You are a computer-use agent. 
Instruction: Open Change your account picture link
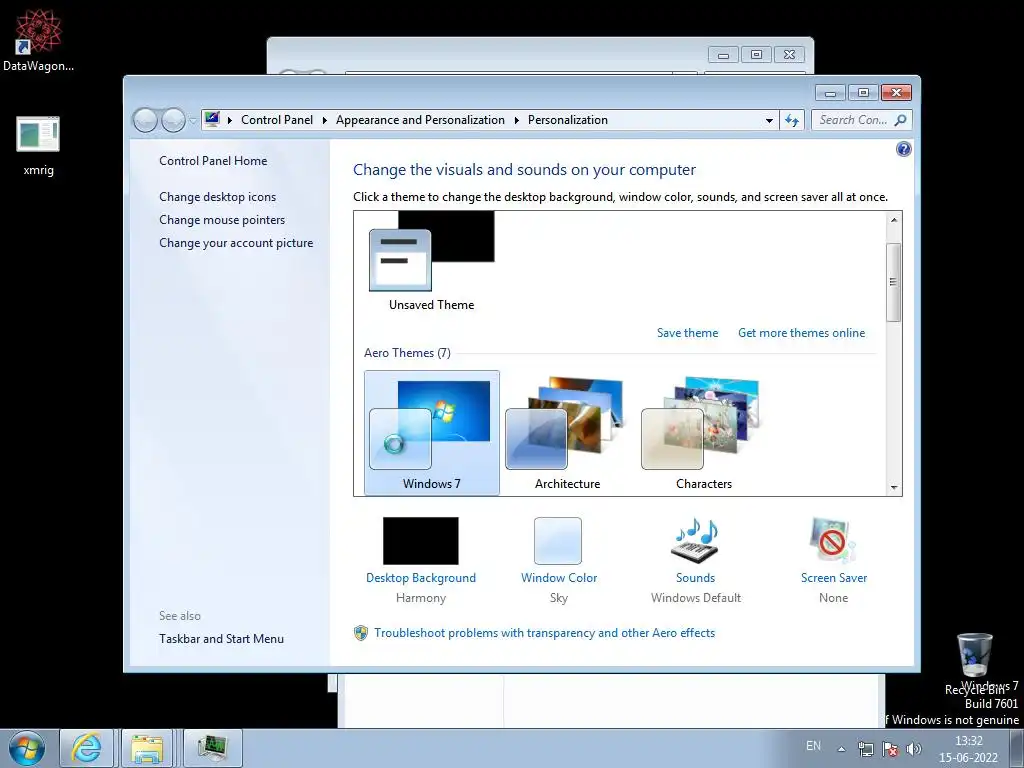tap(236, 242)
